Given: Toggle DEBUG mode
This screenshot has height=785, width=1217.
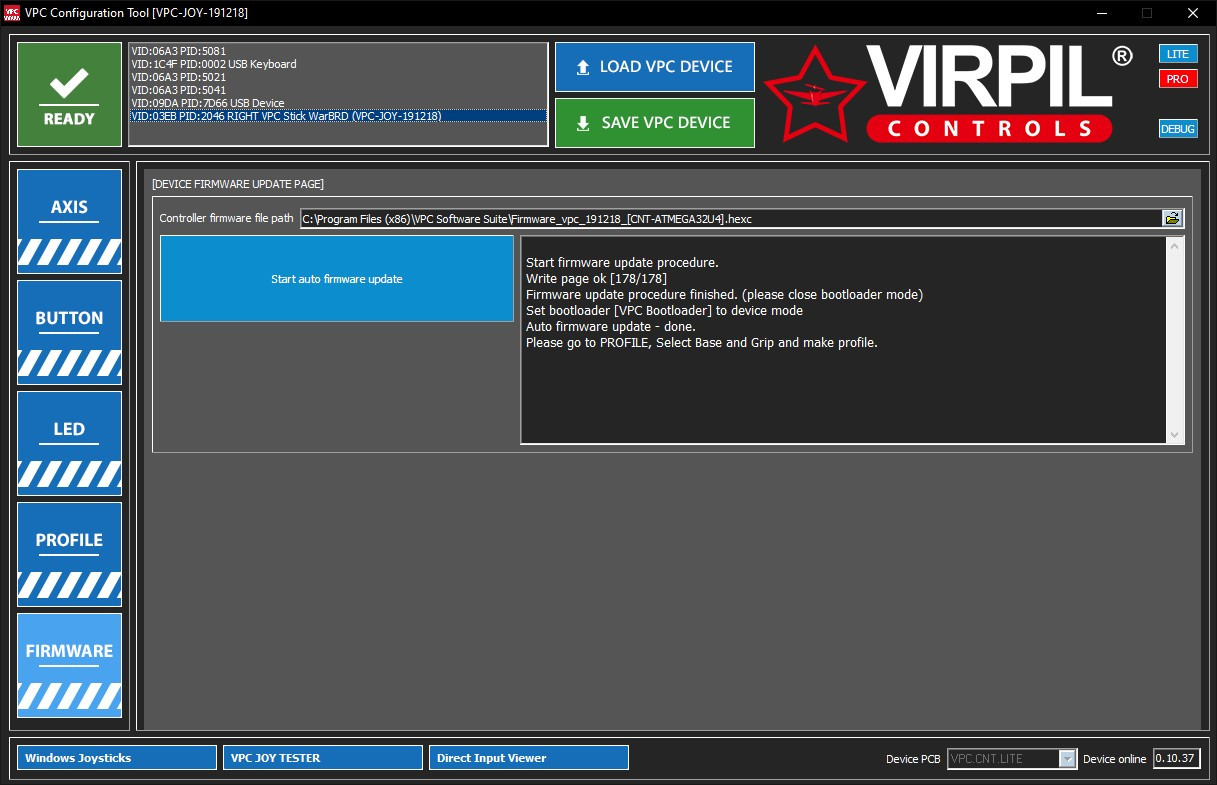Looking at the screenshot, I should [x=1178, y=129].
